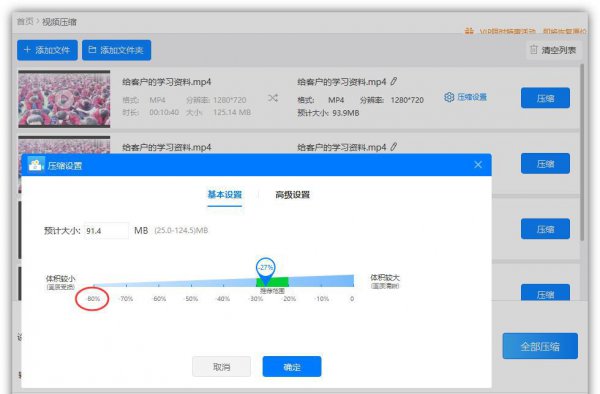
Task: Click the 首页 breadcrumb link
Action: click(25, 21)
